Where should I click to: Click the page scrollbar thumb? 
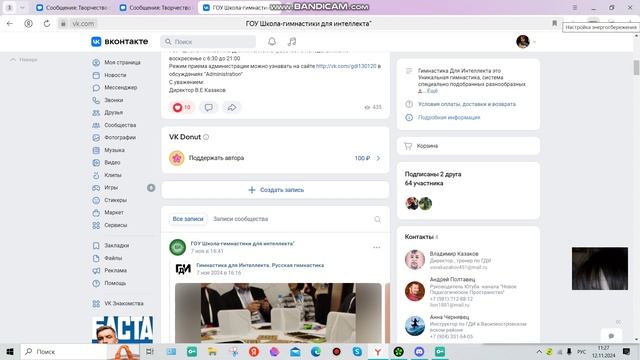(x=636, y=67)
